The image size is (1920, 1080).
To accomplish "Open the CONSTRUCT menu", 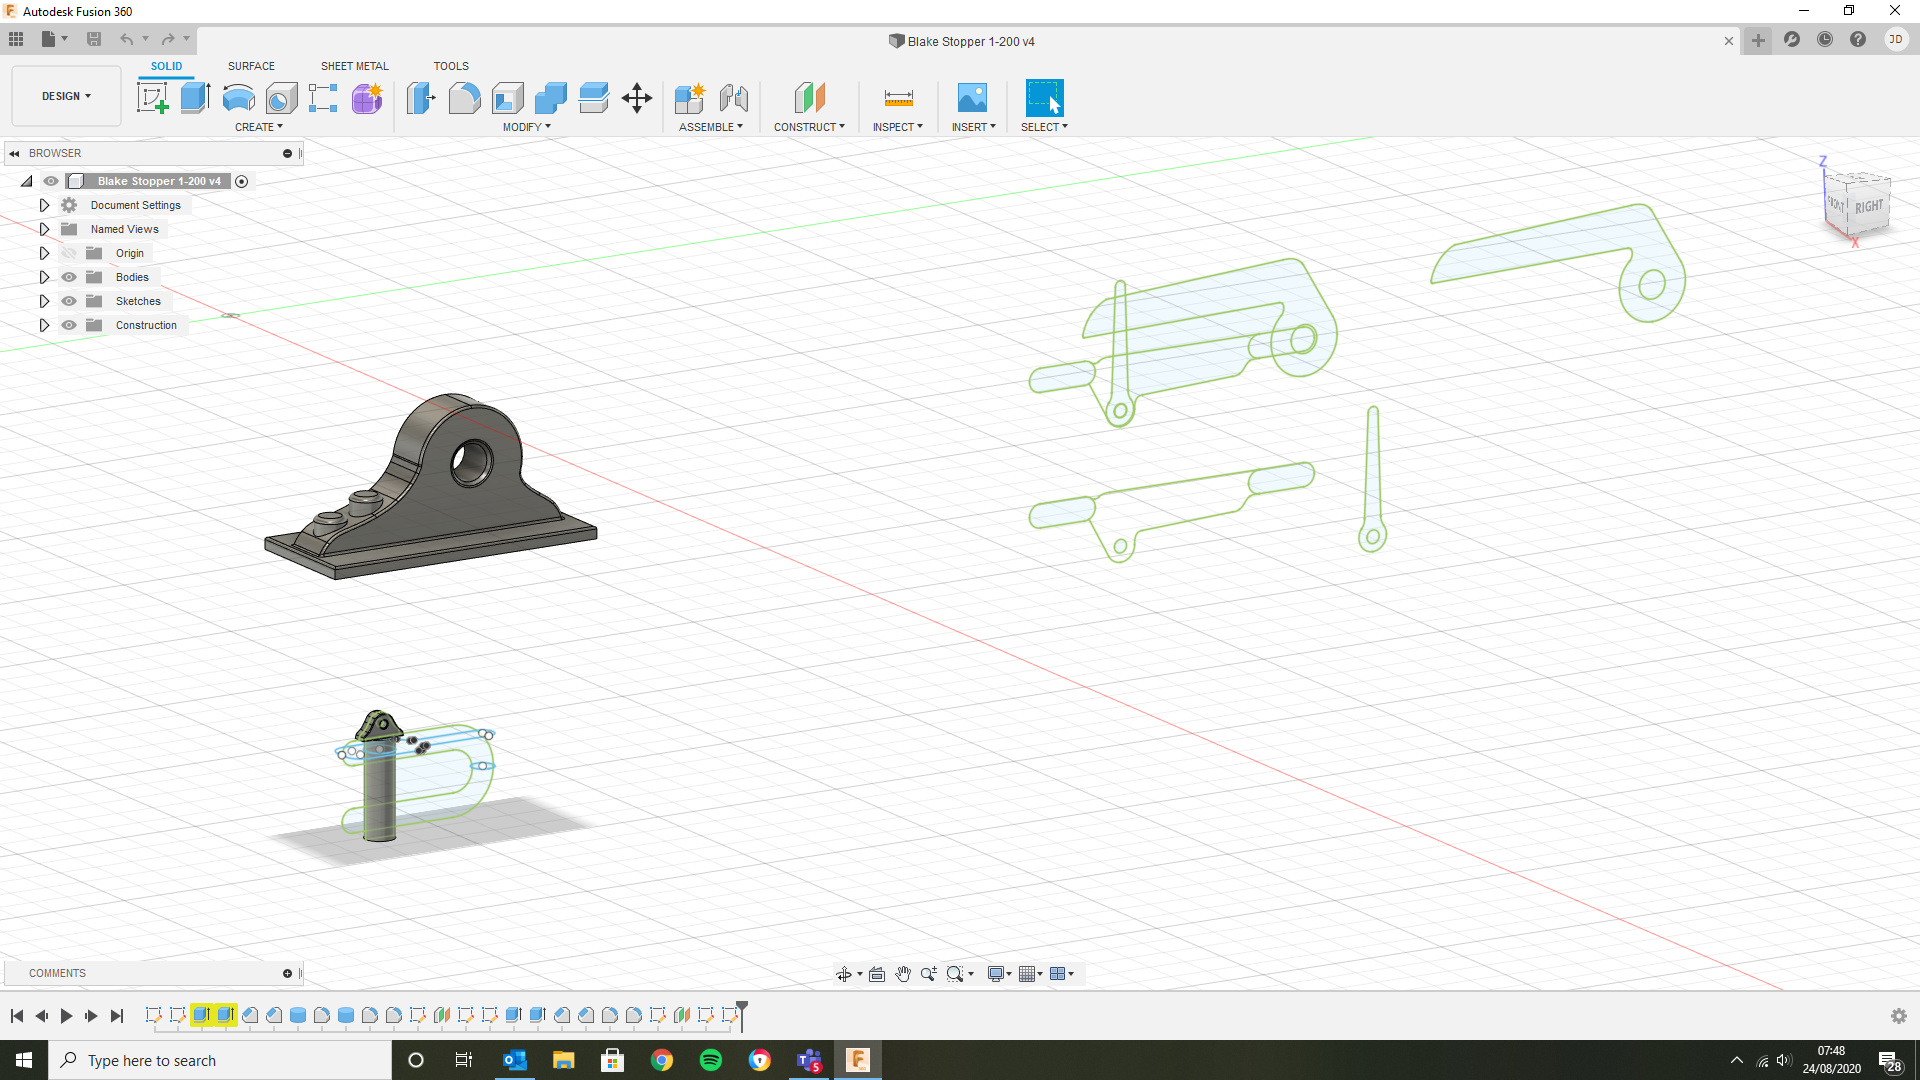I will coord(809,127).
